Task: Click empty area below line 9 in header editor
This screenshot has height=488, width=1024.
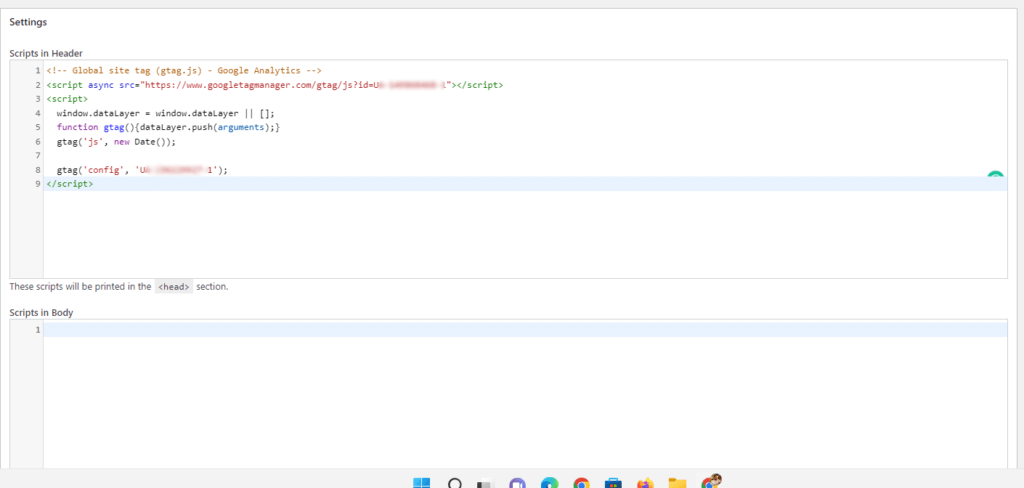Action: tap(525, 234)
